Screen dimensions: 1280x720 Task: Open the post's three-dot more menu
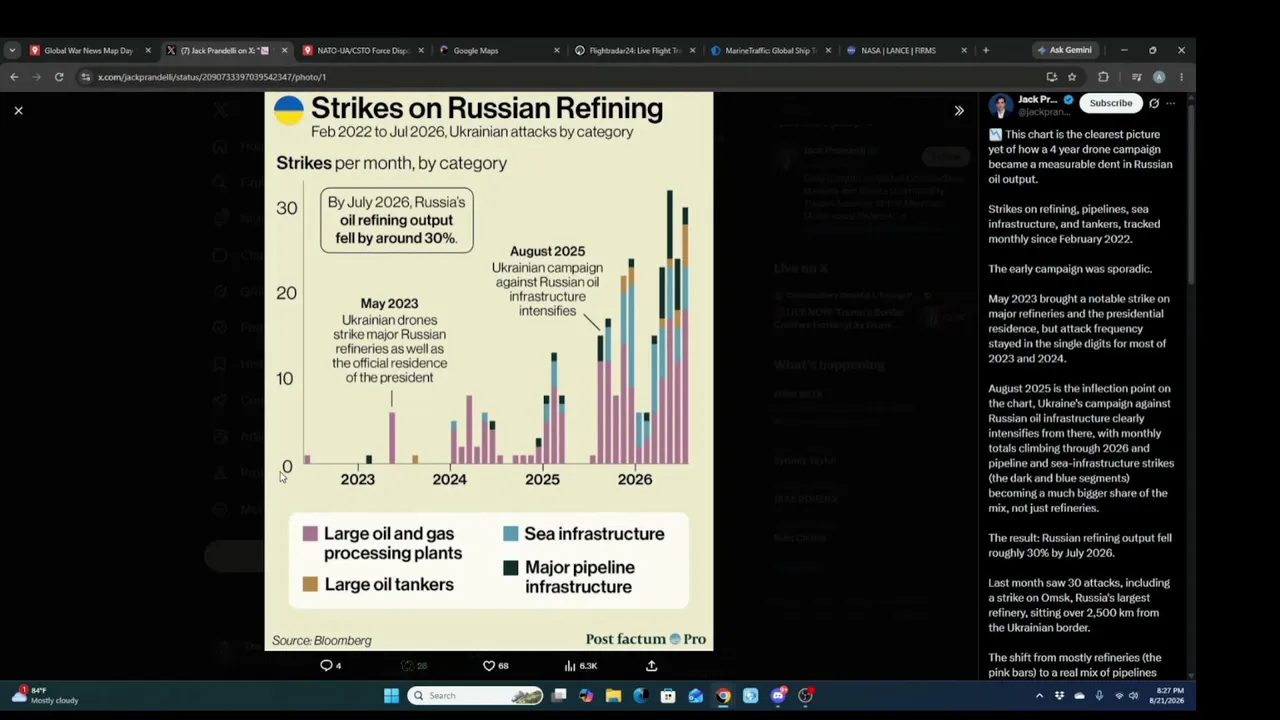tap(1171, 103)
